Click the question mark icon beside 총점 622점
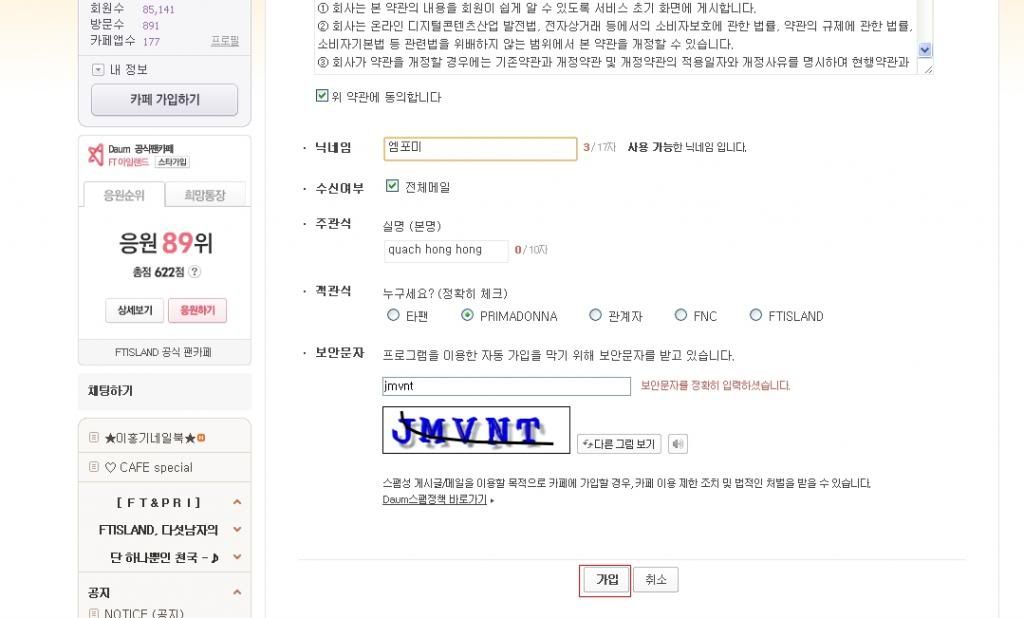 tap(194, 272)
